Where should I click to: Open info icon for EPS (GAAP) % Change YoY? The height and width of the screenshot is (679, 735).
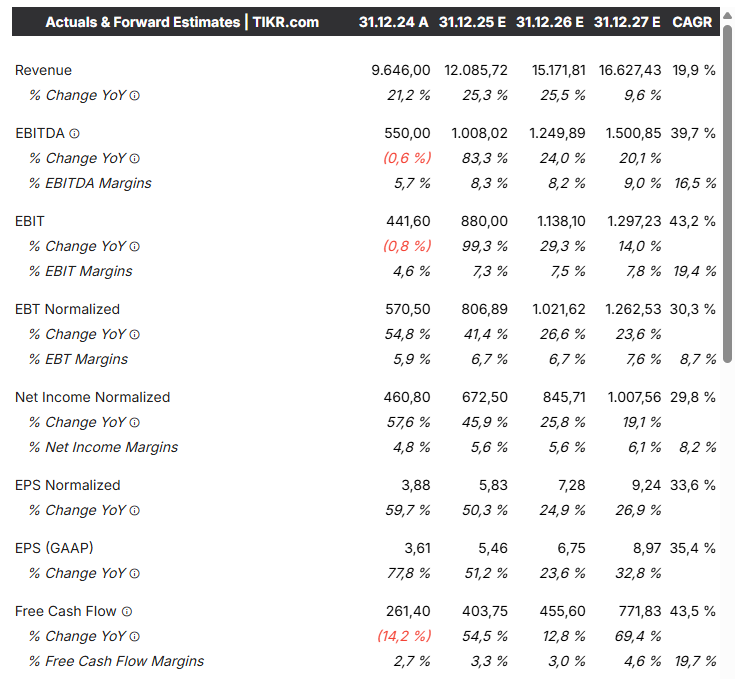[x=135, y=573]
